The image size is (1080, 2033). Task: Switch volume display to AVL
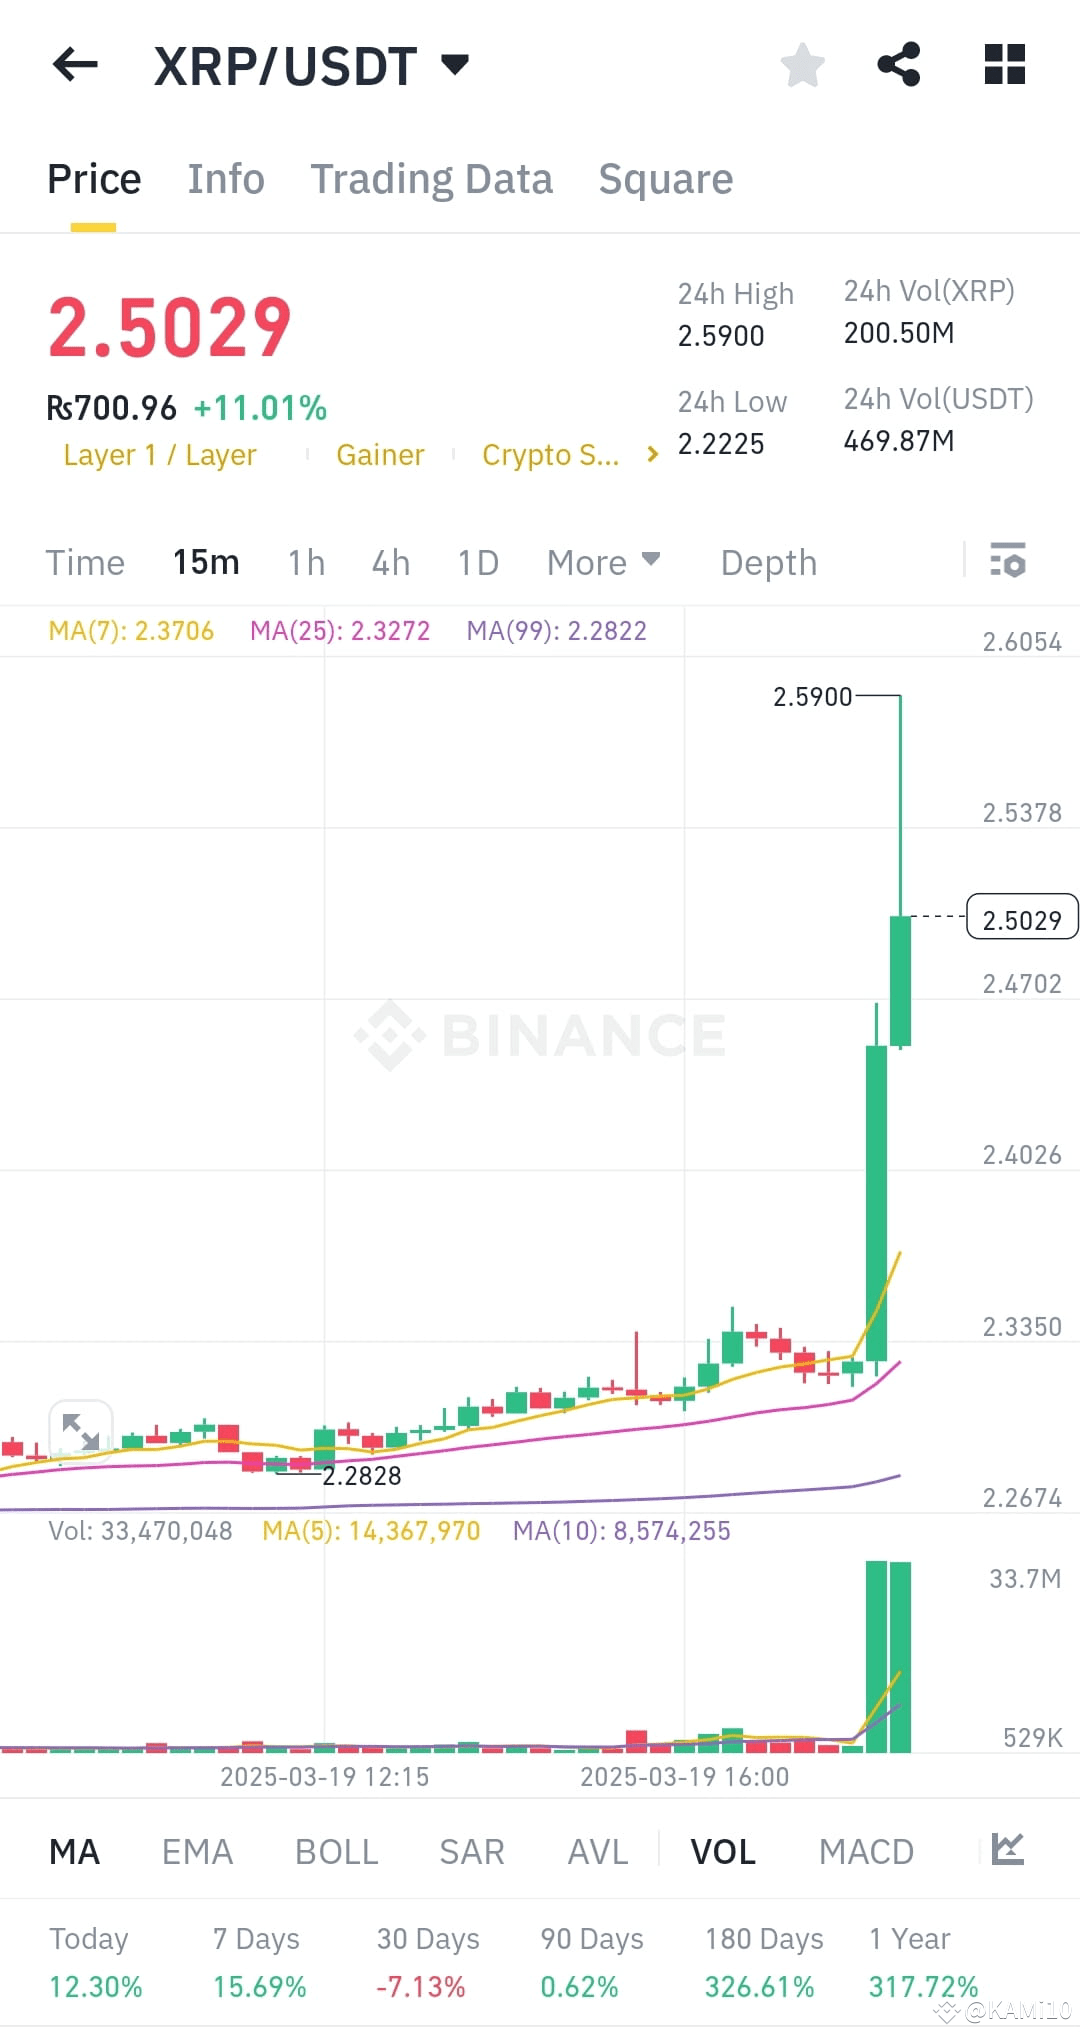[x=596, y=1851]
